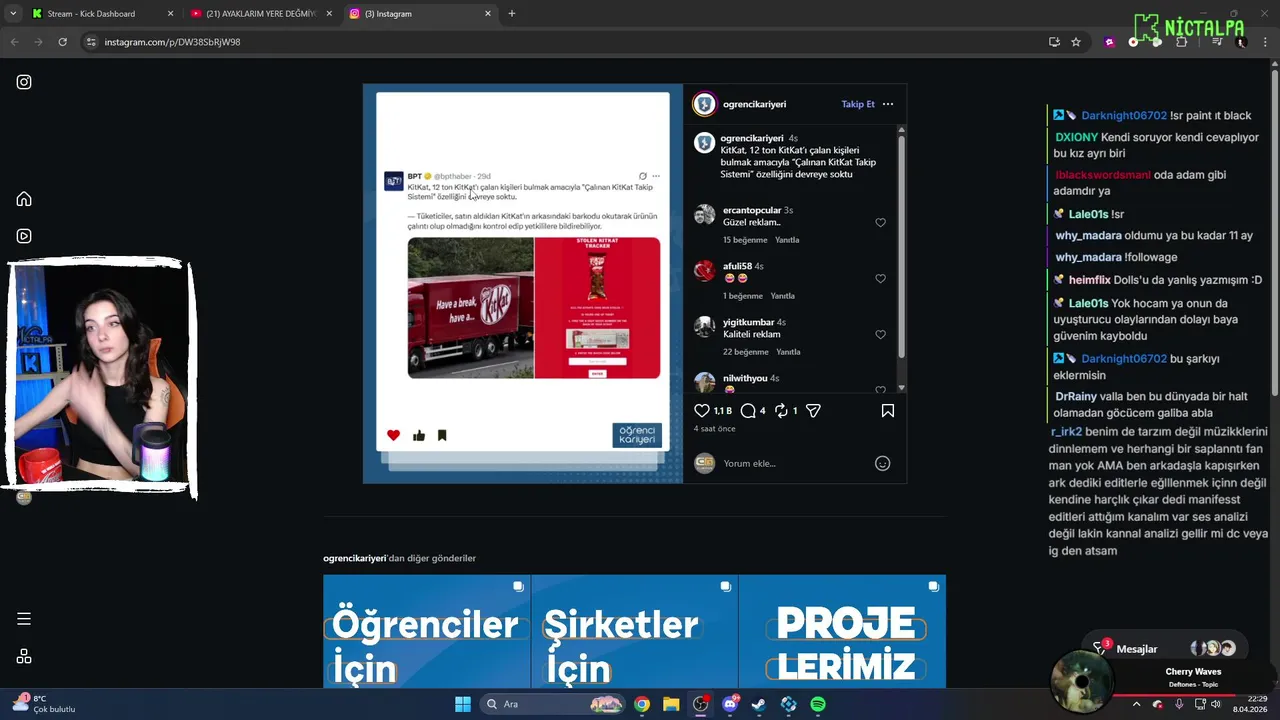Click the taskbar Ara search box
This screenshot has width=1280, height=720.
553,704
